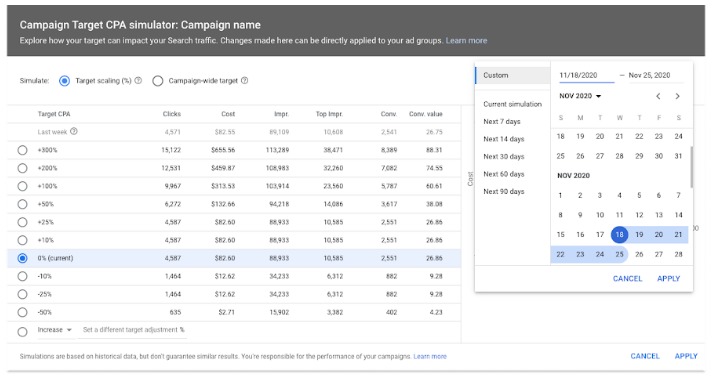Select November 28 in calendar
Screen dimensions: 713x377
(x=678, y=254)
